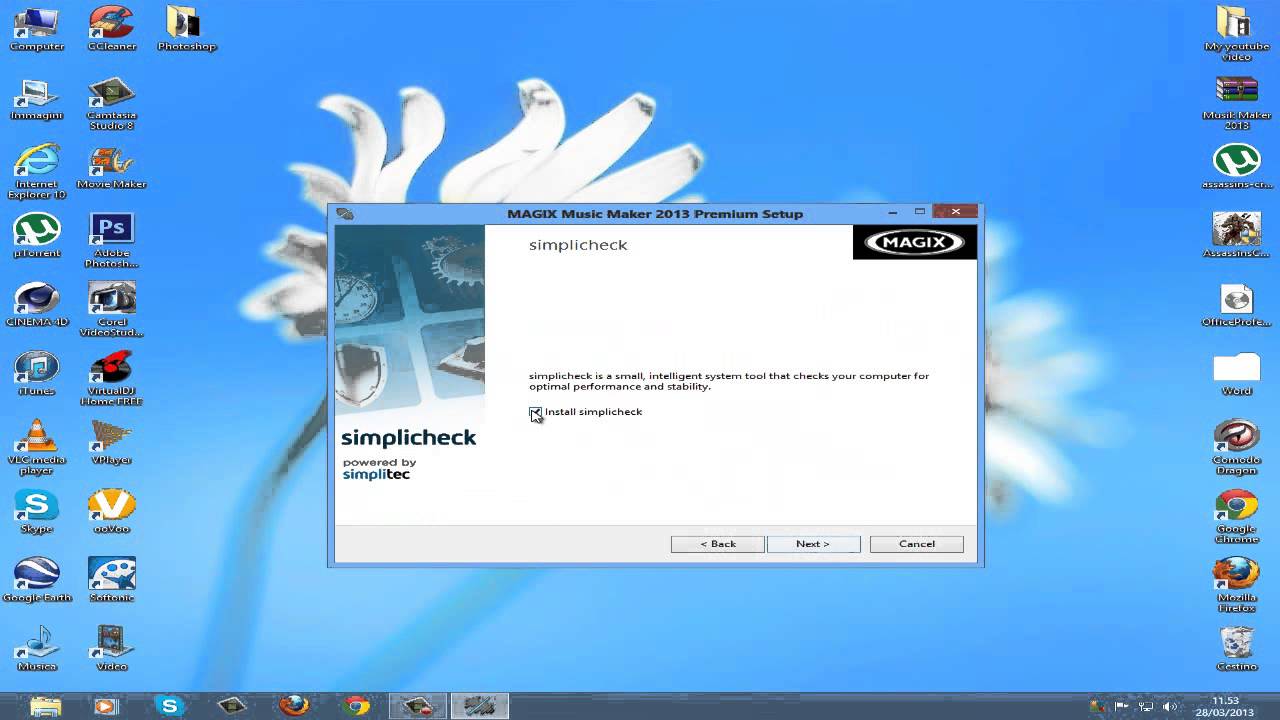Open Google Earth desktop shortcut
Screen dimensions: 1280x720
36,581
